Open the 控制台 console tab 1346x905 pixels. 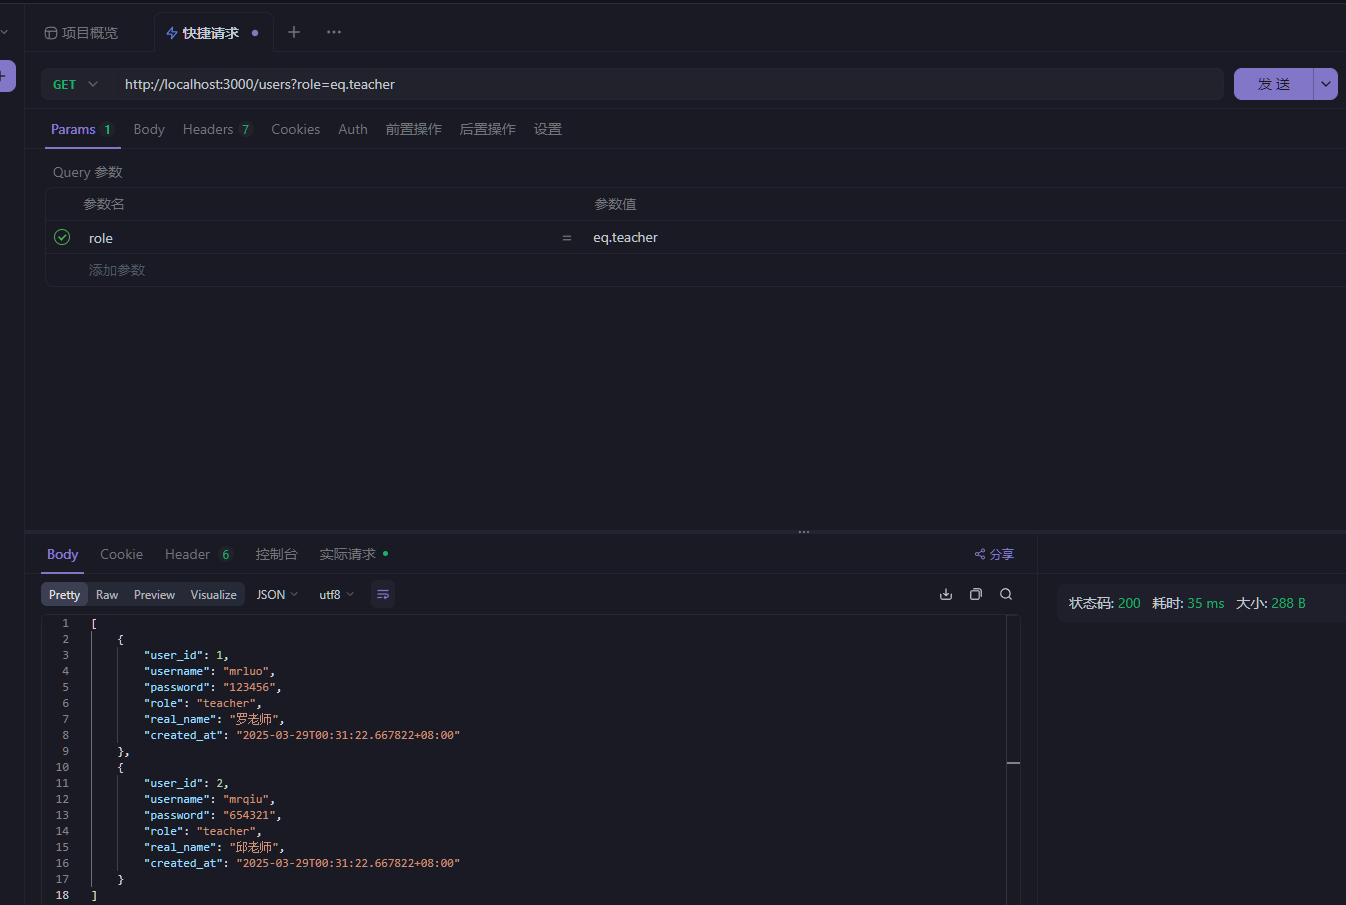pyautogui.click(x=276, y=554)
